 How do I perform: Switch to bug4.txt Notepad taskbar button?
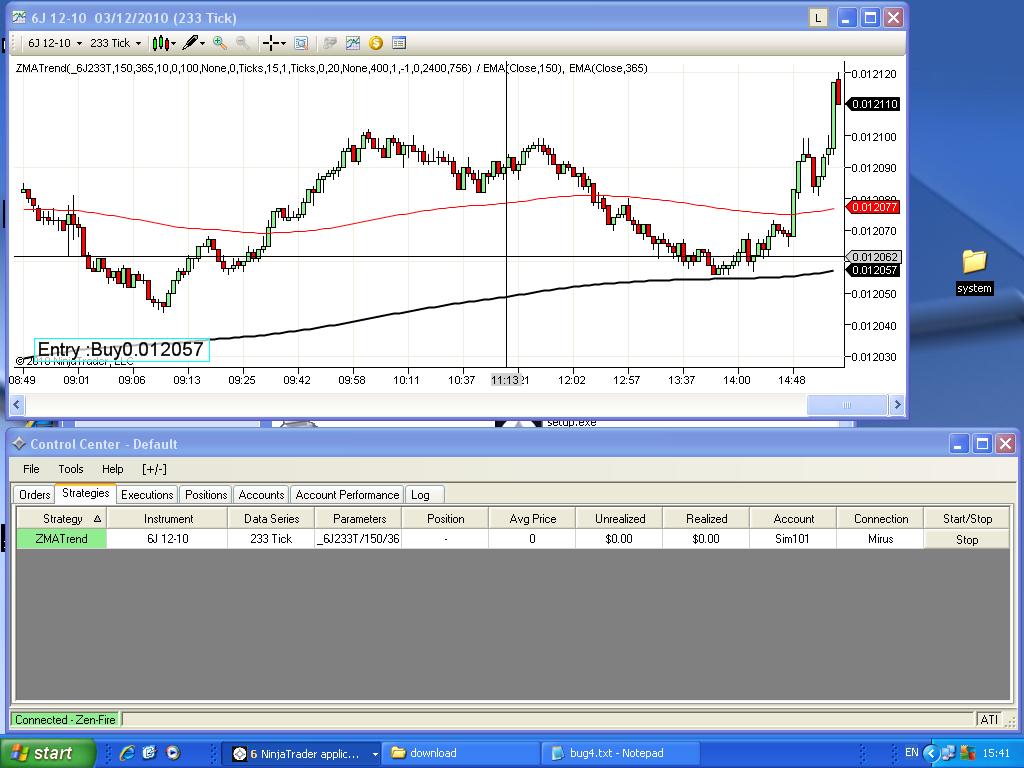[x=620, y=754]
